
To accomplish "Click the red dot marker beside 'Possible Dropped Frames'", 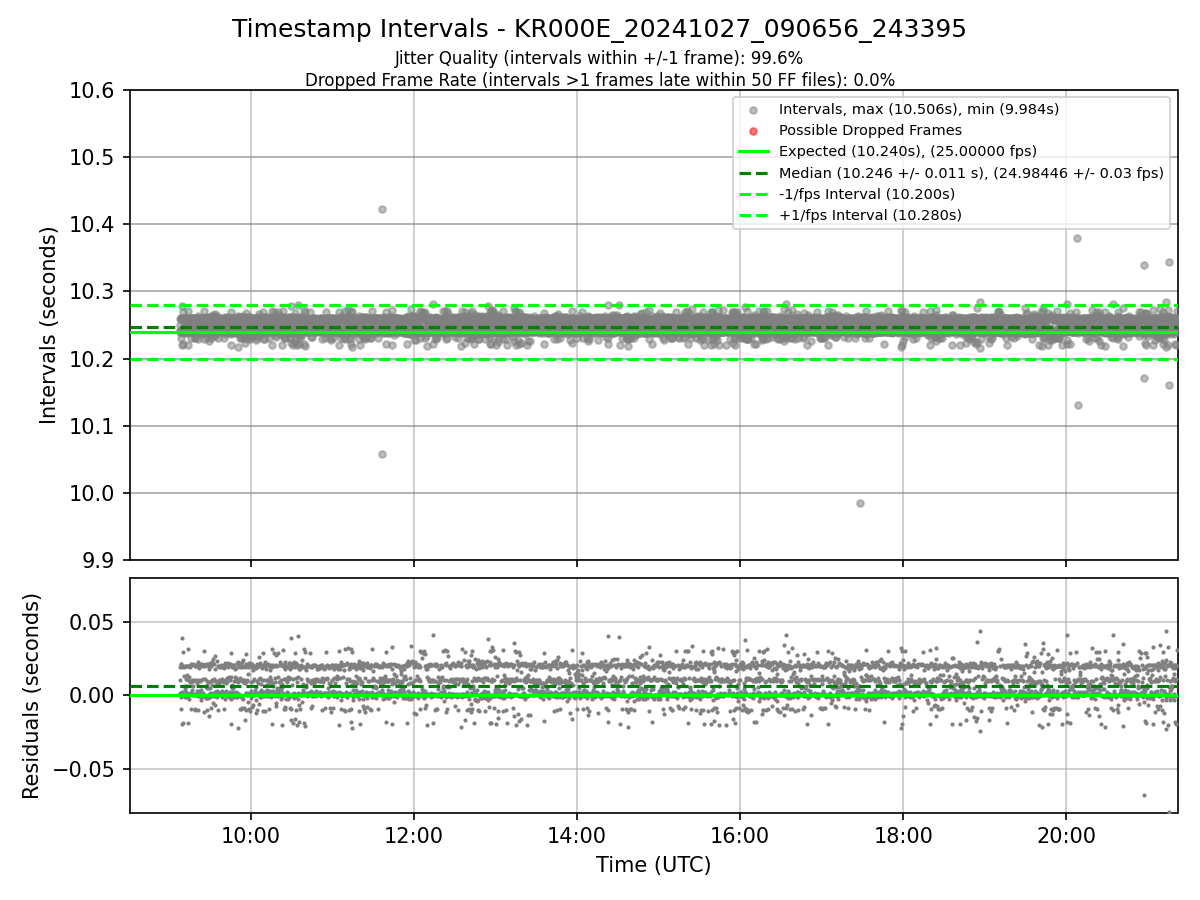I will (x=754, y=131).
